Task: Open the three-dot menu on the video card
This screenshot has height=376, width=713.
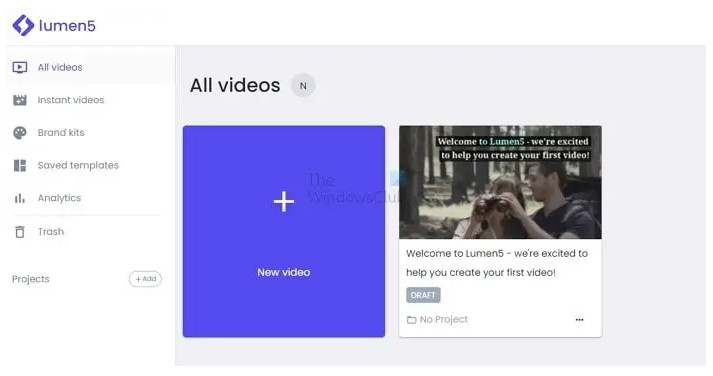Action: coord(579,320)
